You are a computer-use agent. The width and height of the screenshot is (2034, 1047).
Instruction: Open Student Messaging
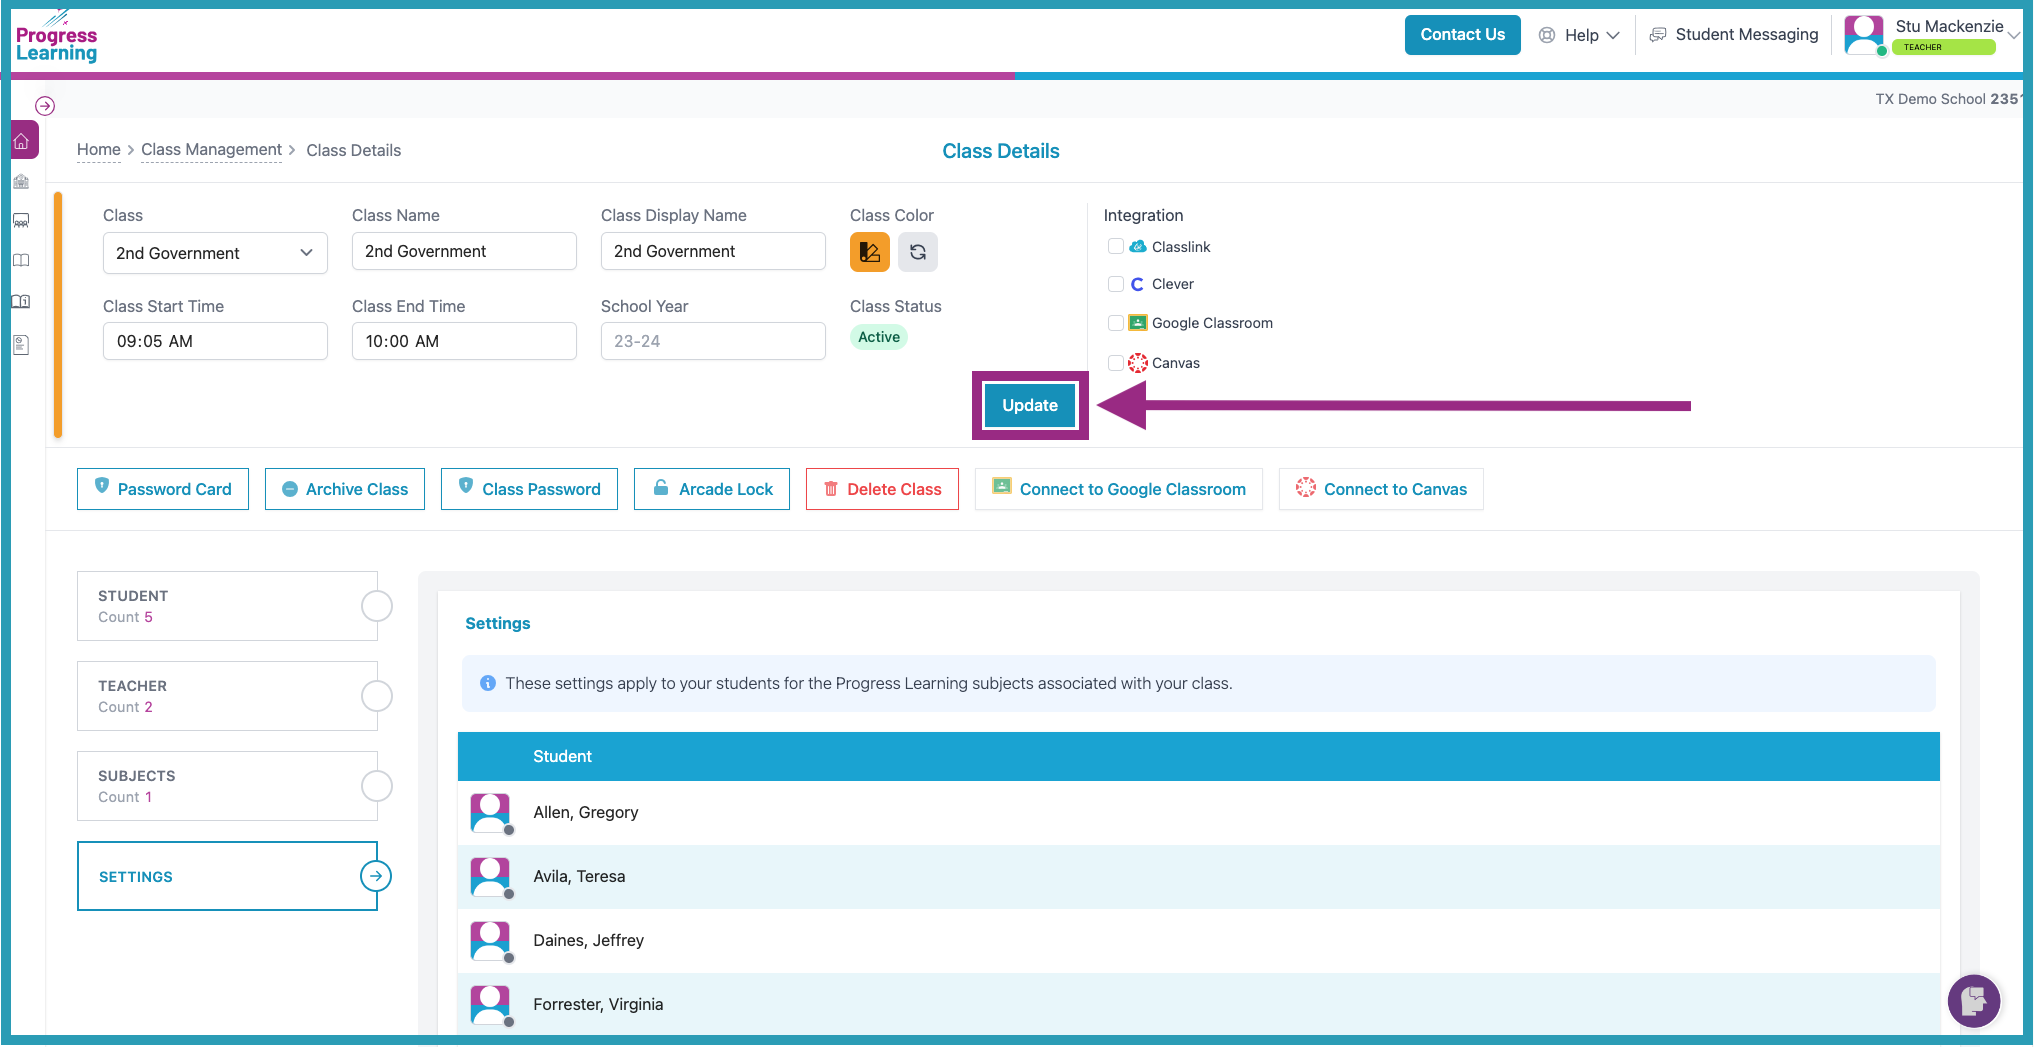[1734, 35]
